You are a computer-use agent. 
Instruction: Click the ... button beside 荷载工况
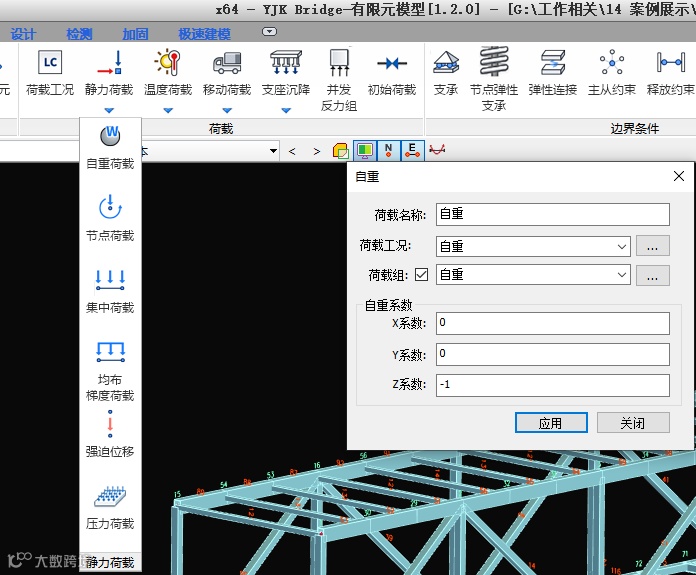(652, 246)
